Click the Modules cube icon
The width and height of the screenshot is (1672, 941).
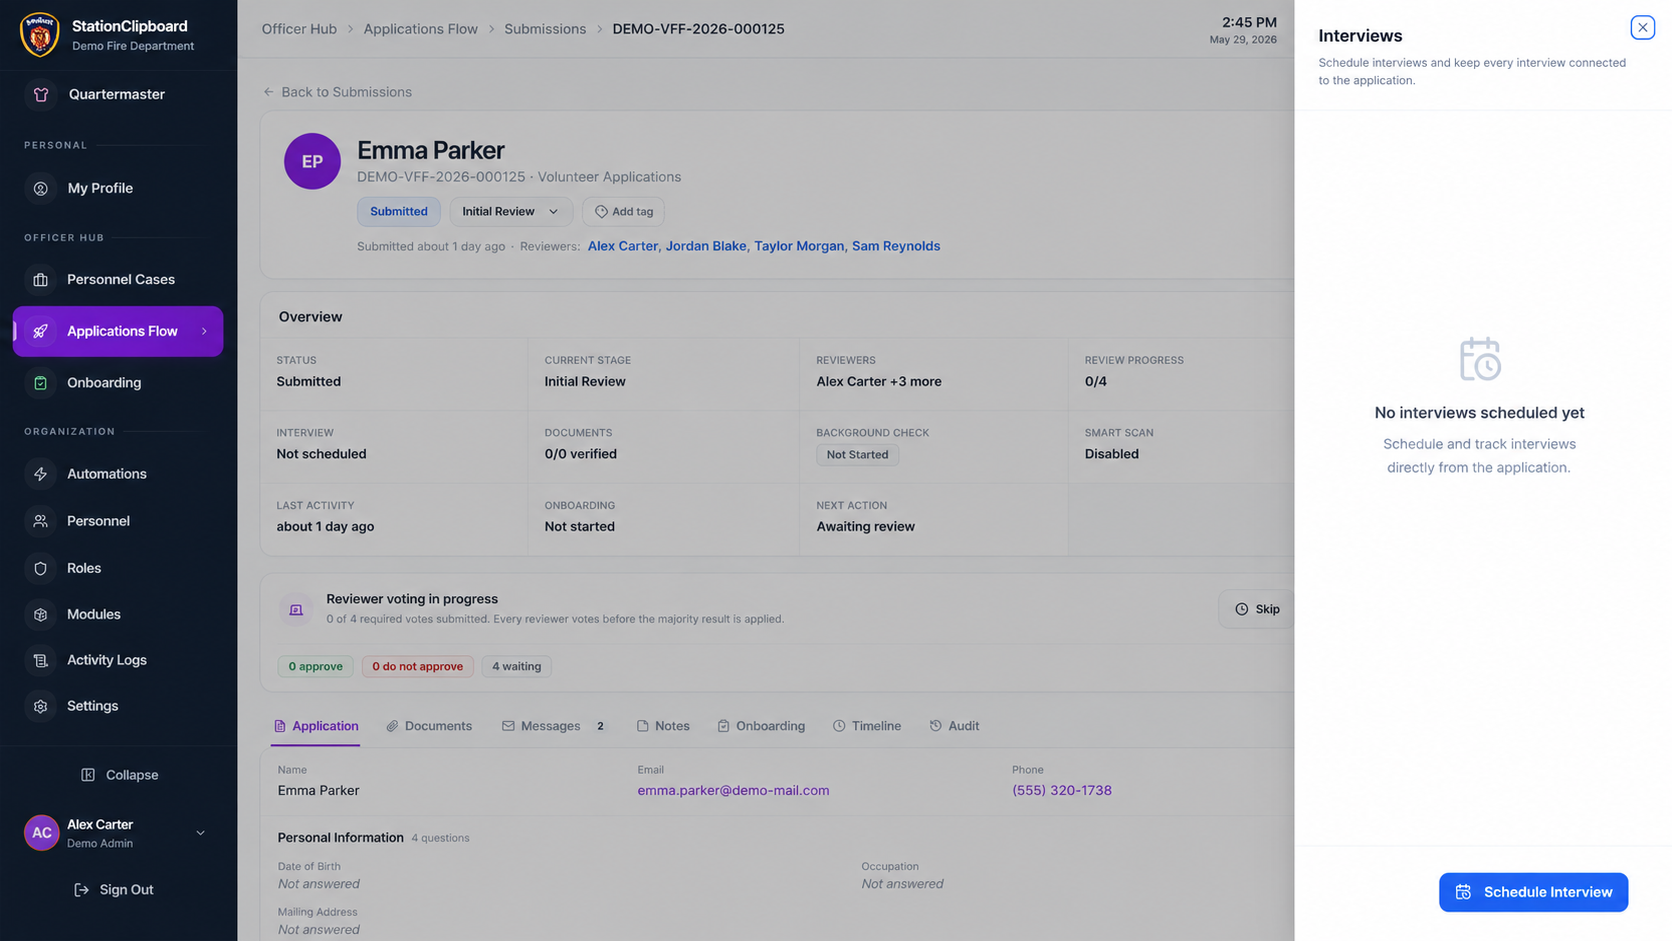click(41, 615)
